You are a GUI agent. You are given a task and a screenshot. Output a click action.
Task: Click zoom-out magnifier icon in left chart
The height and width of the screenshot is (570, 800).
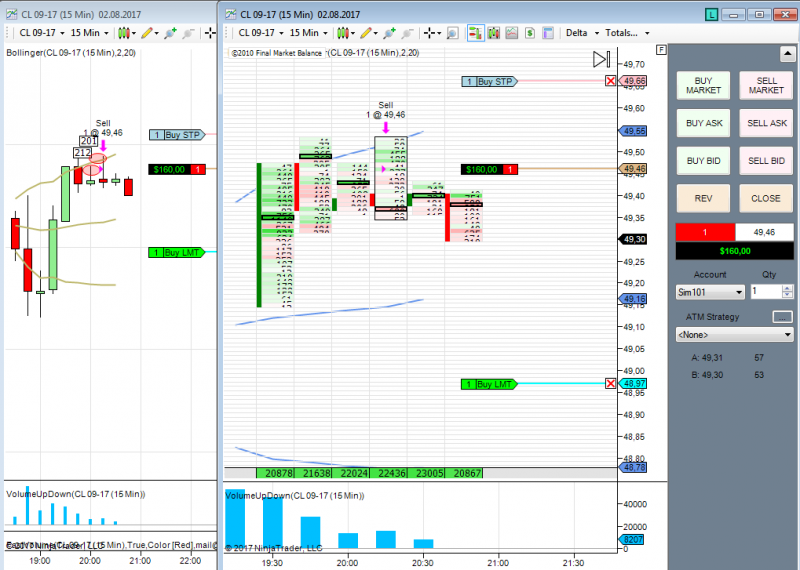click(188, 33)
